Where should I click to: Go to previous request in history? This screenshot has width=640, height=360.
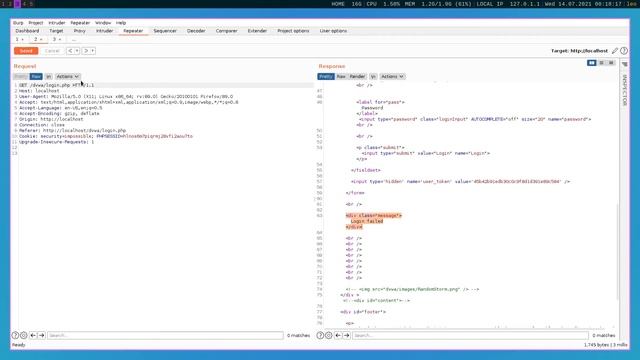pos(70,51)
